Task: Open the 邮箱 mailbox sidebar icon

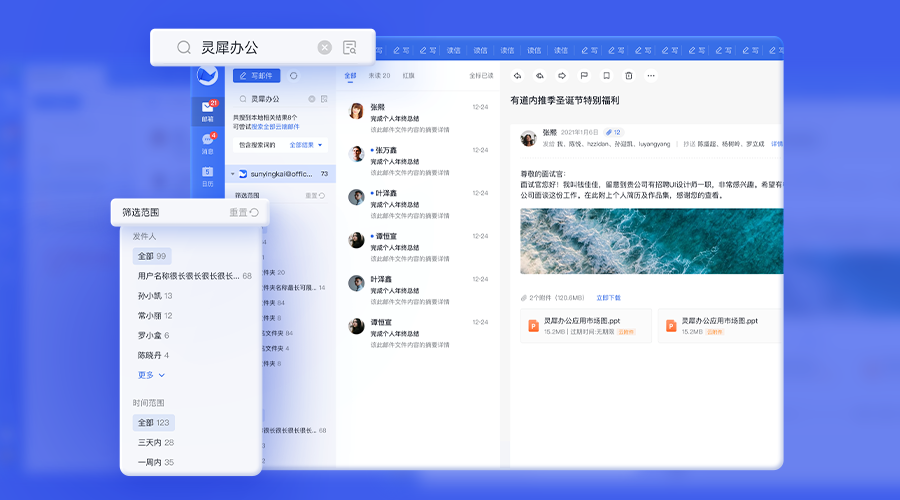Action: click(x=208, y=111)
